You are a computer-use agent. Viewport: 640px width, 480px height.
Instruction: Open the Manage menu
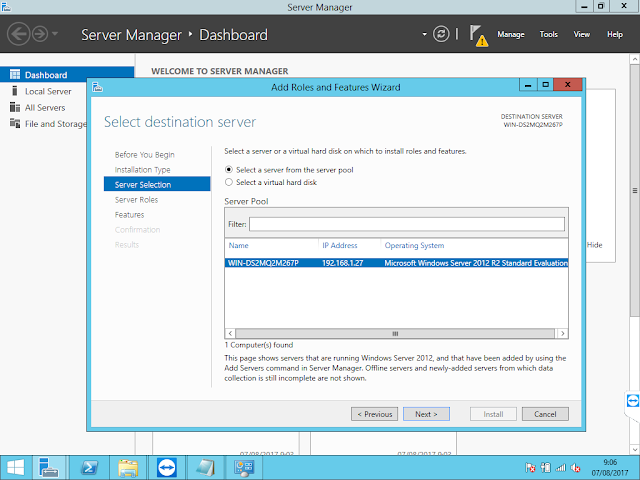(x=511, y=34)
